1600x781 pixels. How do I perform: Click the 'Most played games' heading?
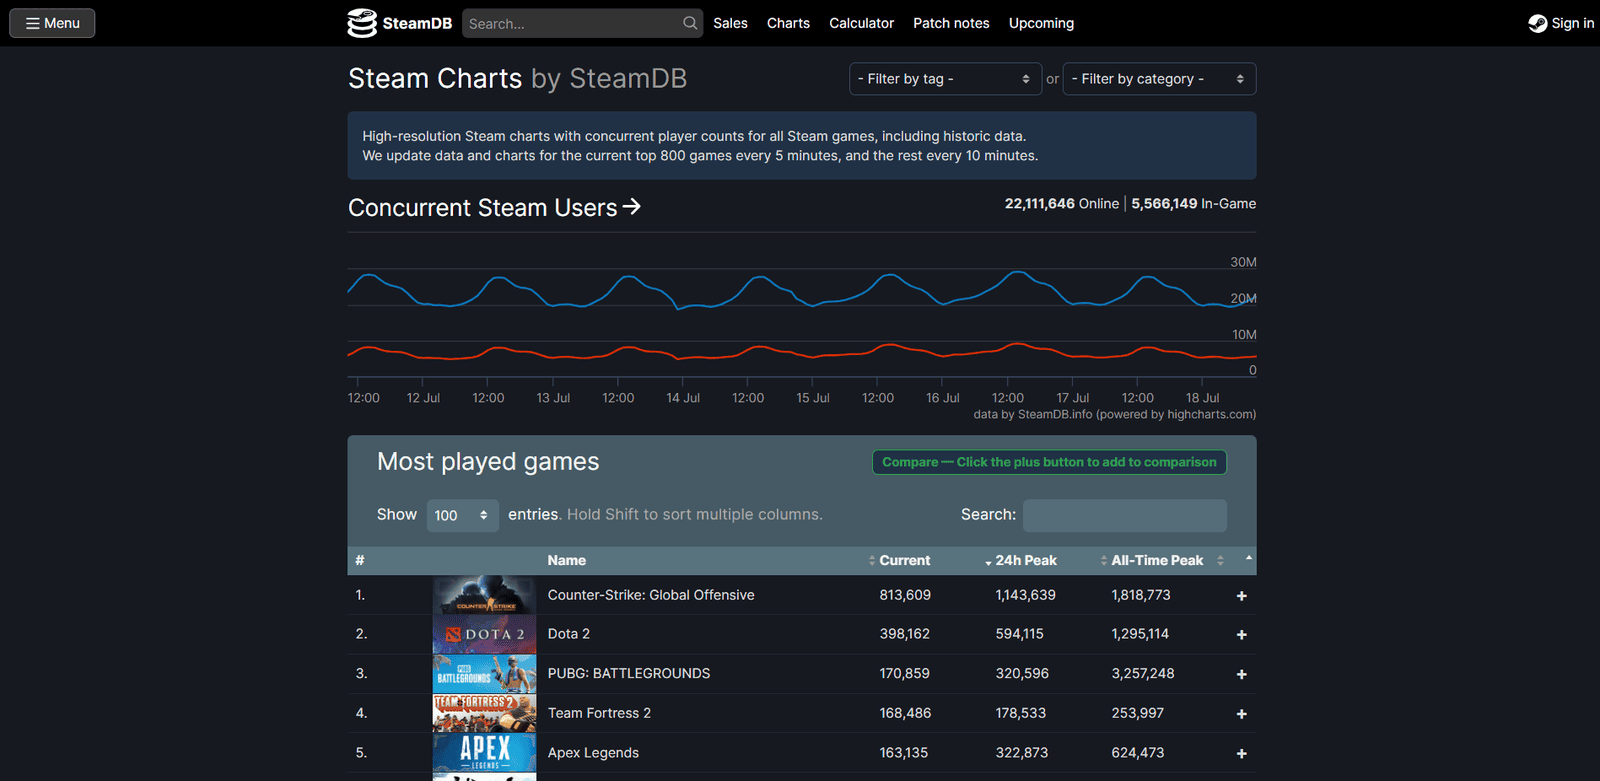click(x=488, y=462)
